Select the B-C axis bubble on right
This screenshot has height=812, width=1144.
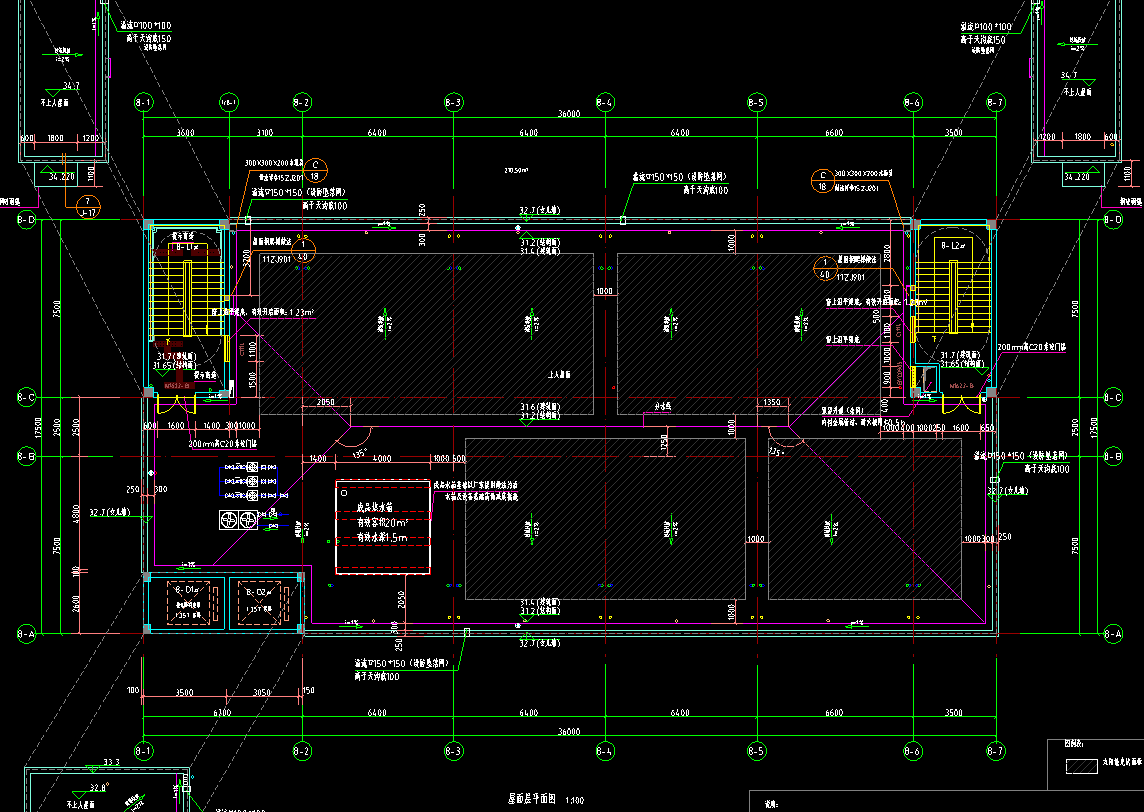point(1113,398)
